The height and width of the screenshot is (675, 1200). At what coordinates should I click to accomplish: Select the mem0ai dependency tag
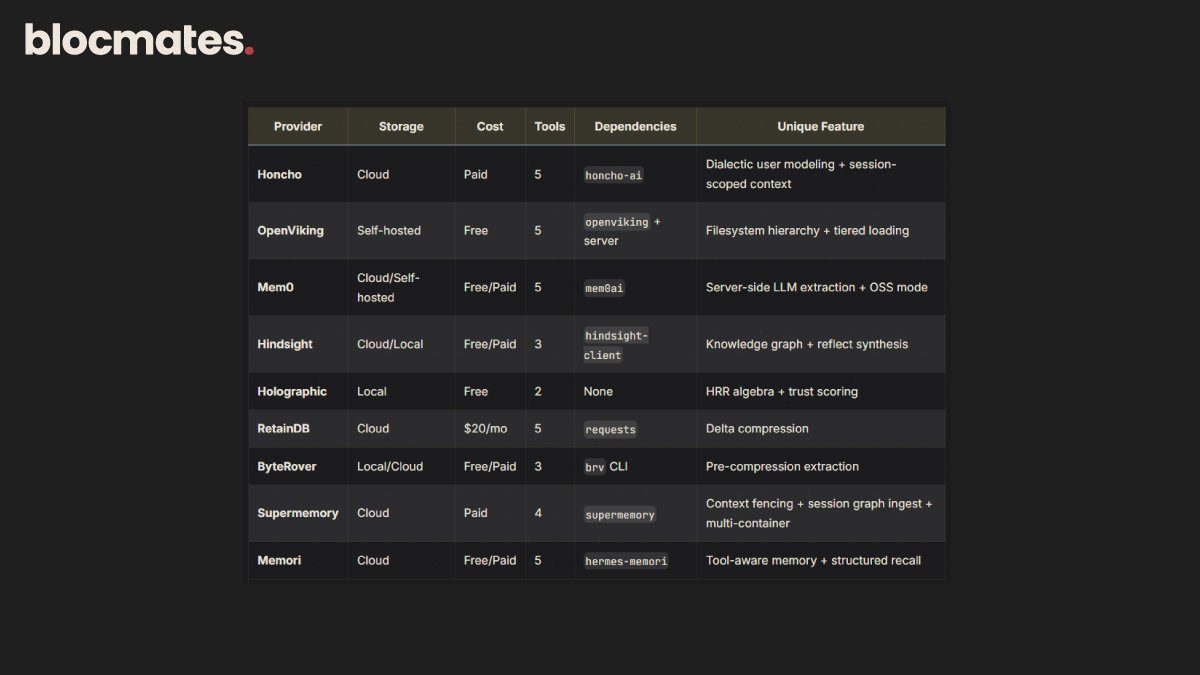pos(604,288)
